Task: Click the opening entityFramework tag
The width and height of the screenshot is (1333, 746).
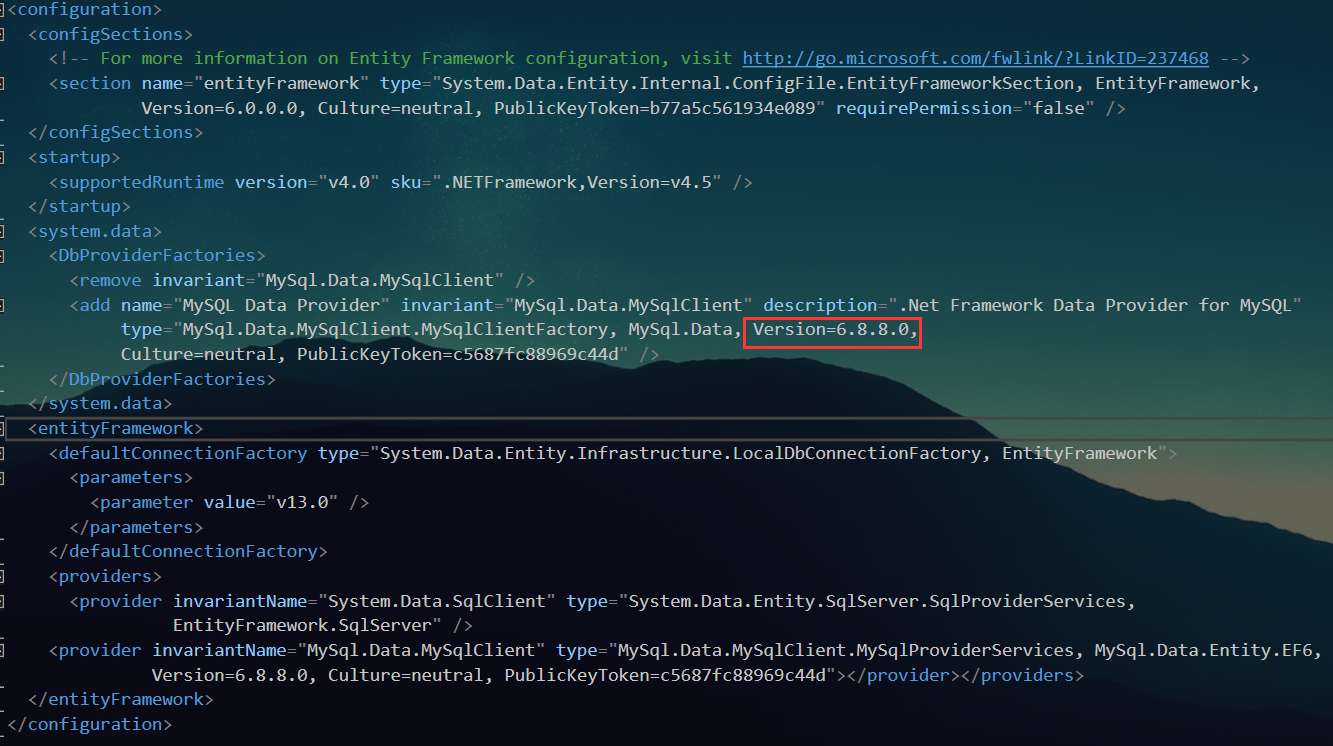Action: pyautogui.click(x=115, y=428)
